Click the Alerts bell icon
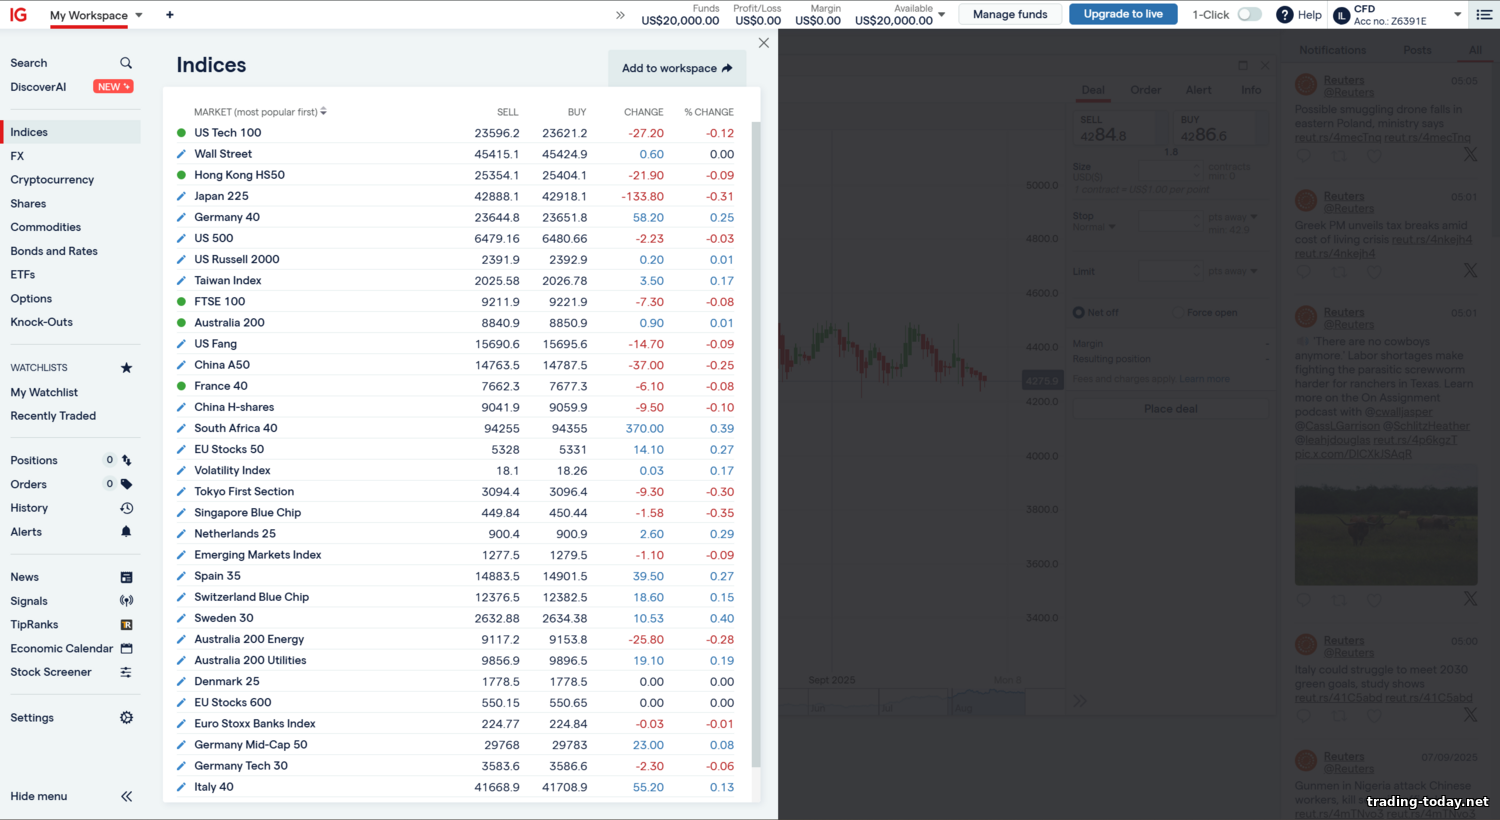Image resolution: width=1500 pixels, height=820 pixels. click(126, 532)
